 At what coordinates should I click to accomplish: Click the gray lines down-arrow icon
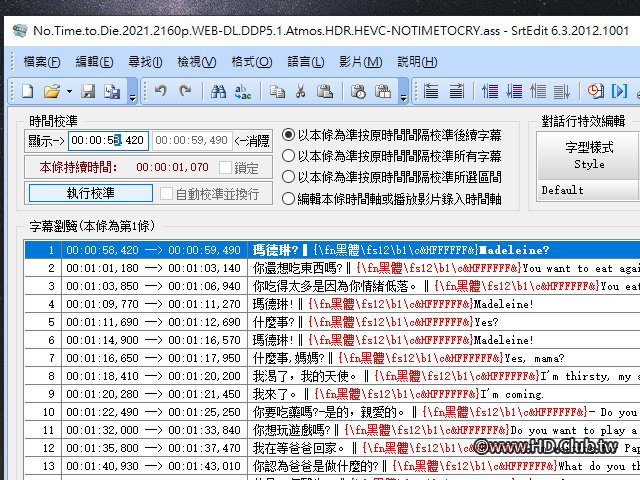pyautogui.click(x=562, y=91)
